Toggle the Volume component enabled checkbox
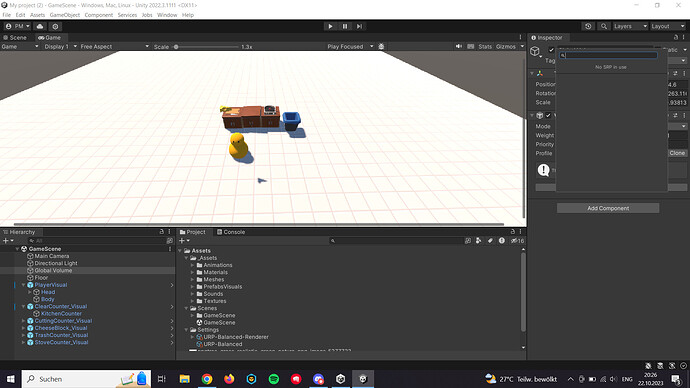The width and height of the screenshot is (690, 388). click(x=548, y=115)
